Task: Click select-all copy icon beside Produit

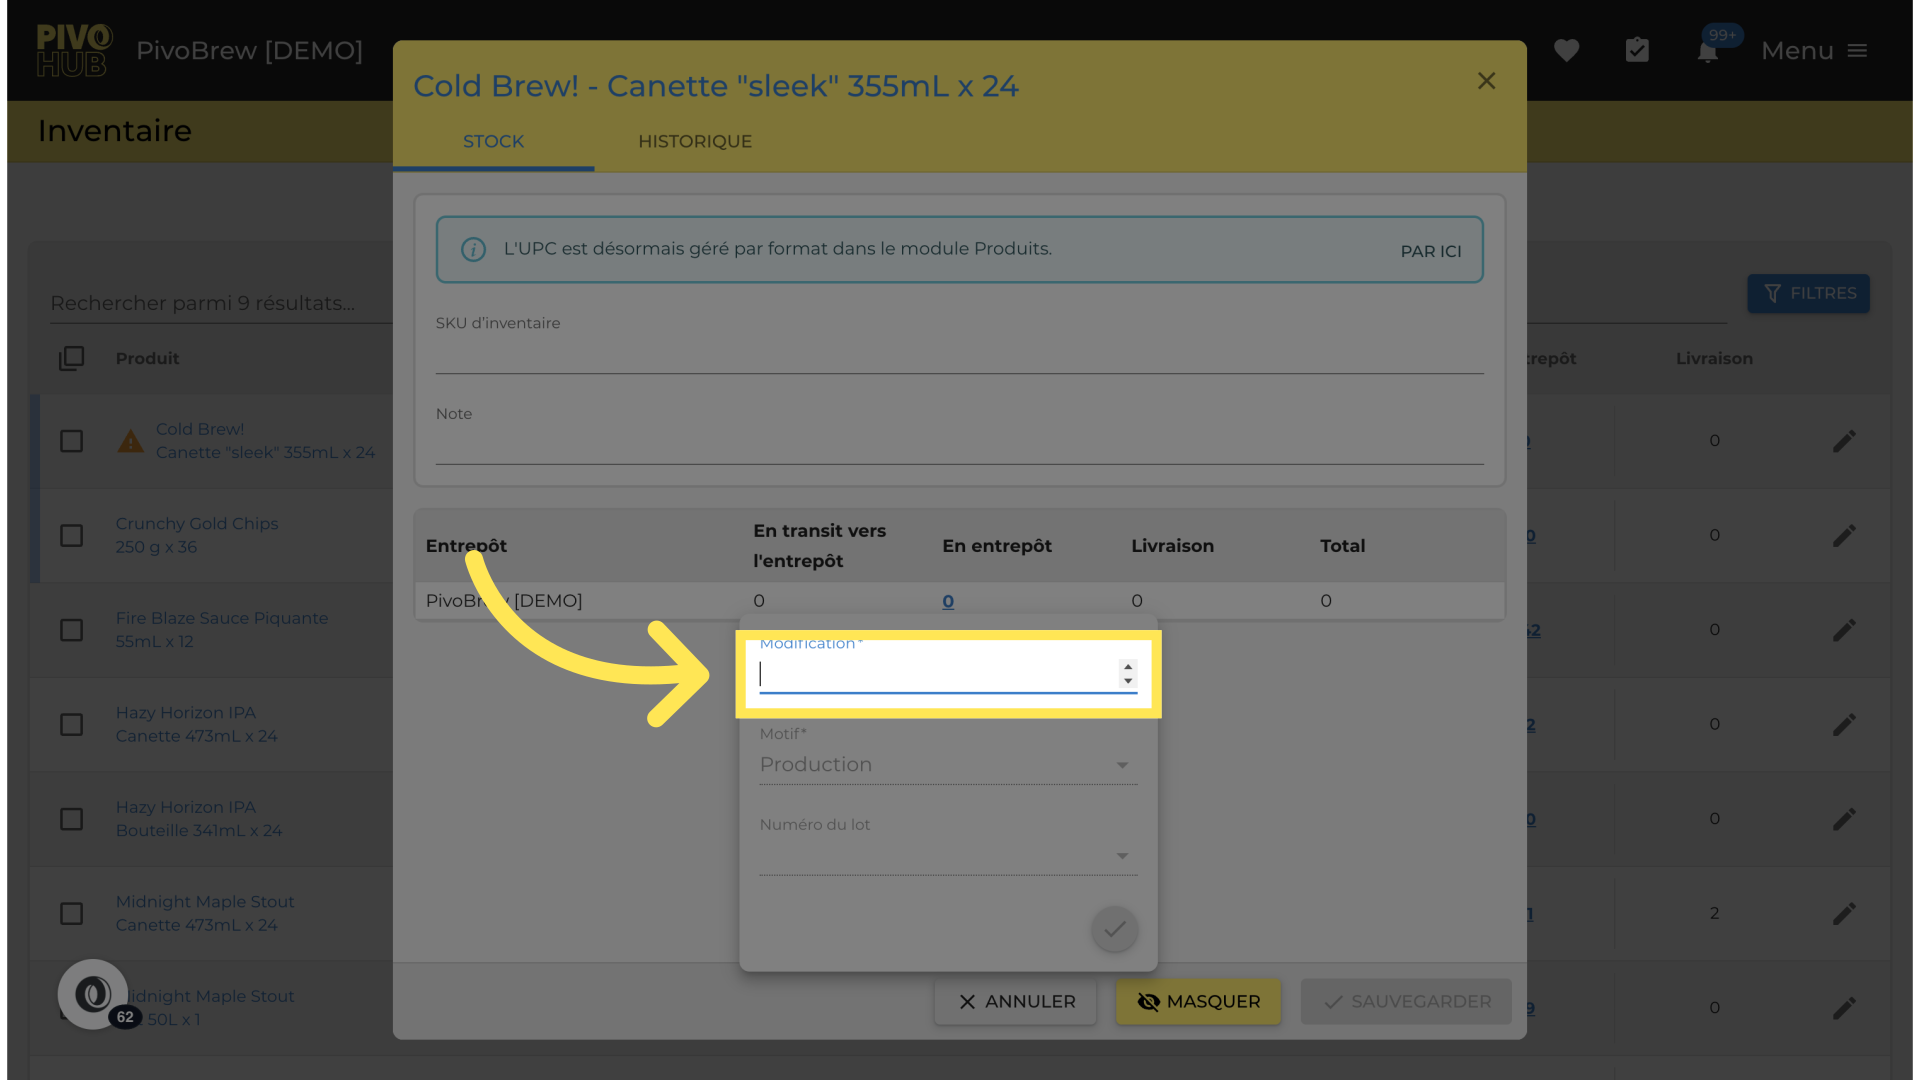Action: click(71, 358)
